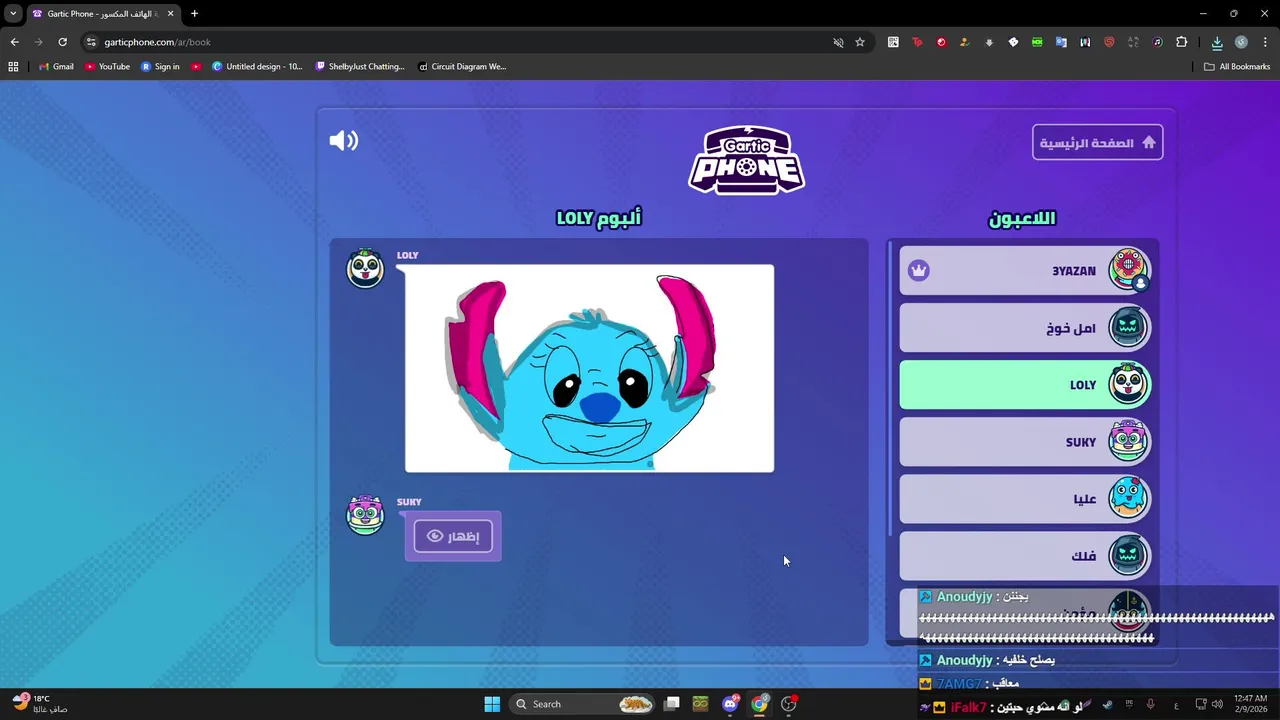The height and width of the screenshot is (720, 1280).
Task: Open the Chrome downloads icon
Action: (x=1217, y=42)
